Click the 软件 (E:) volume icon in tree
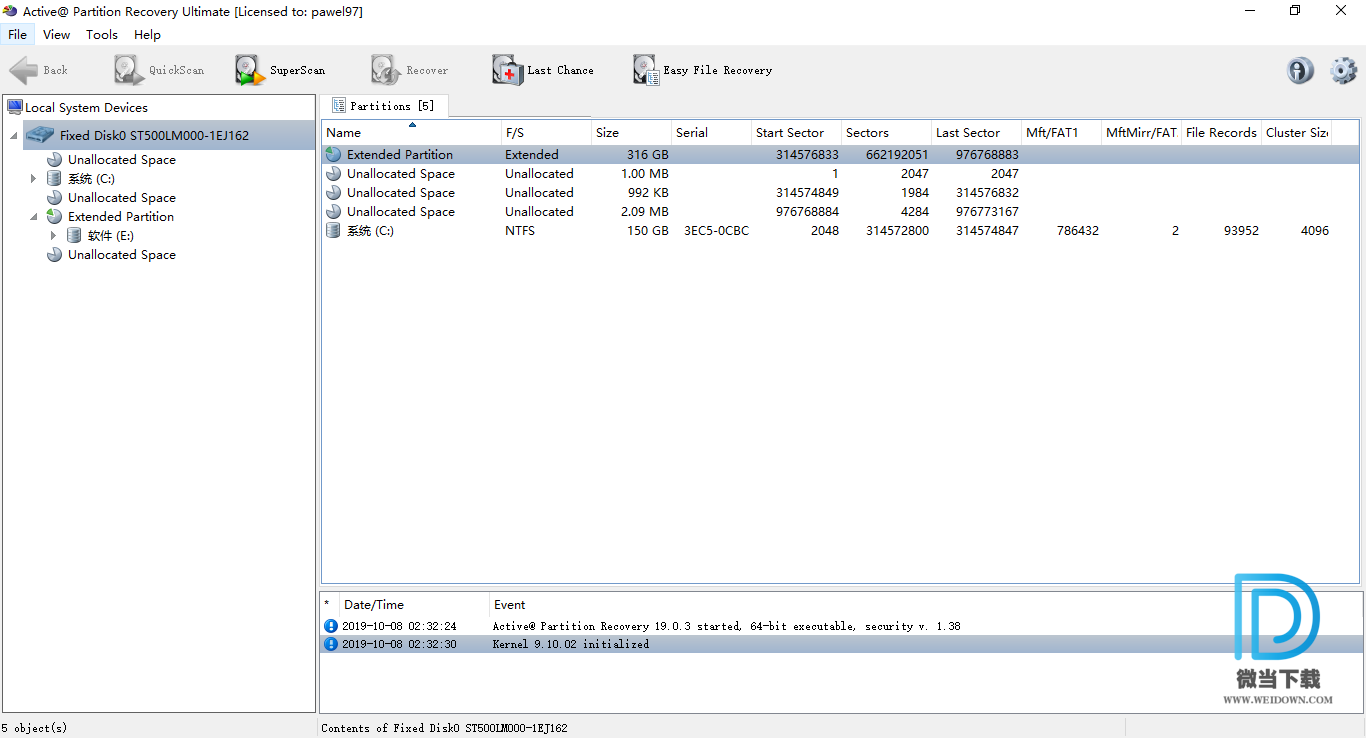Image resolution: width=1366 pixels, height=738 pixels. click(x=74, y=235)
